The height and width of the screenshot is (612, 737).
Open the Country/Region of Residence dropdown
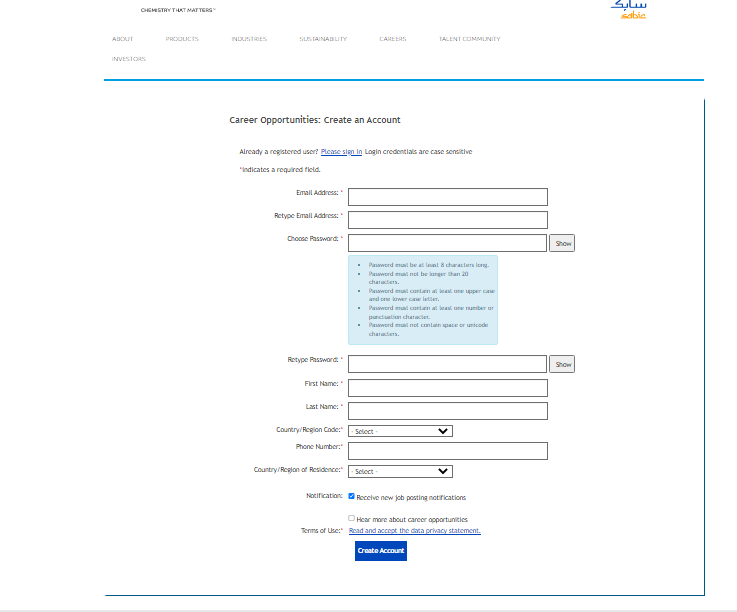(x=400, y=471)
